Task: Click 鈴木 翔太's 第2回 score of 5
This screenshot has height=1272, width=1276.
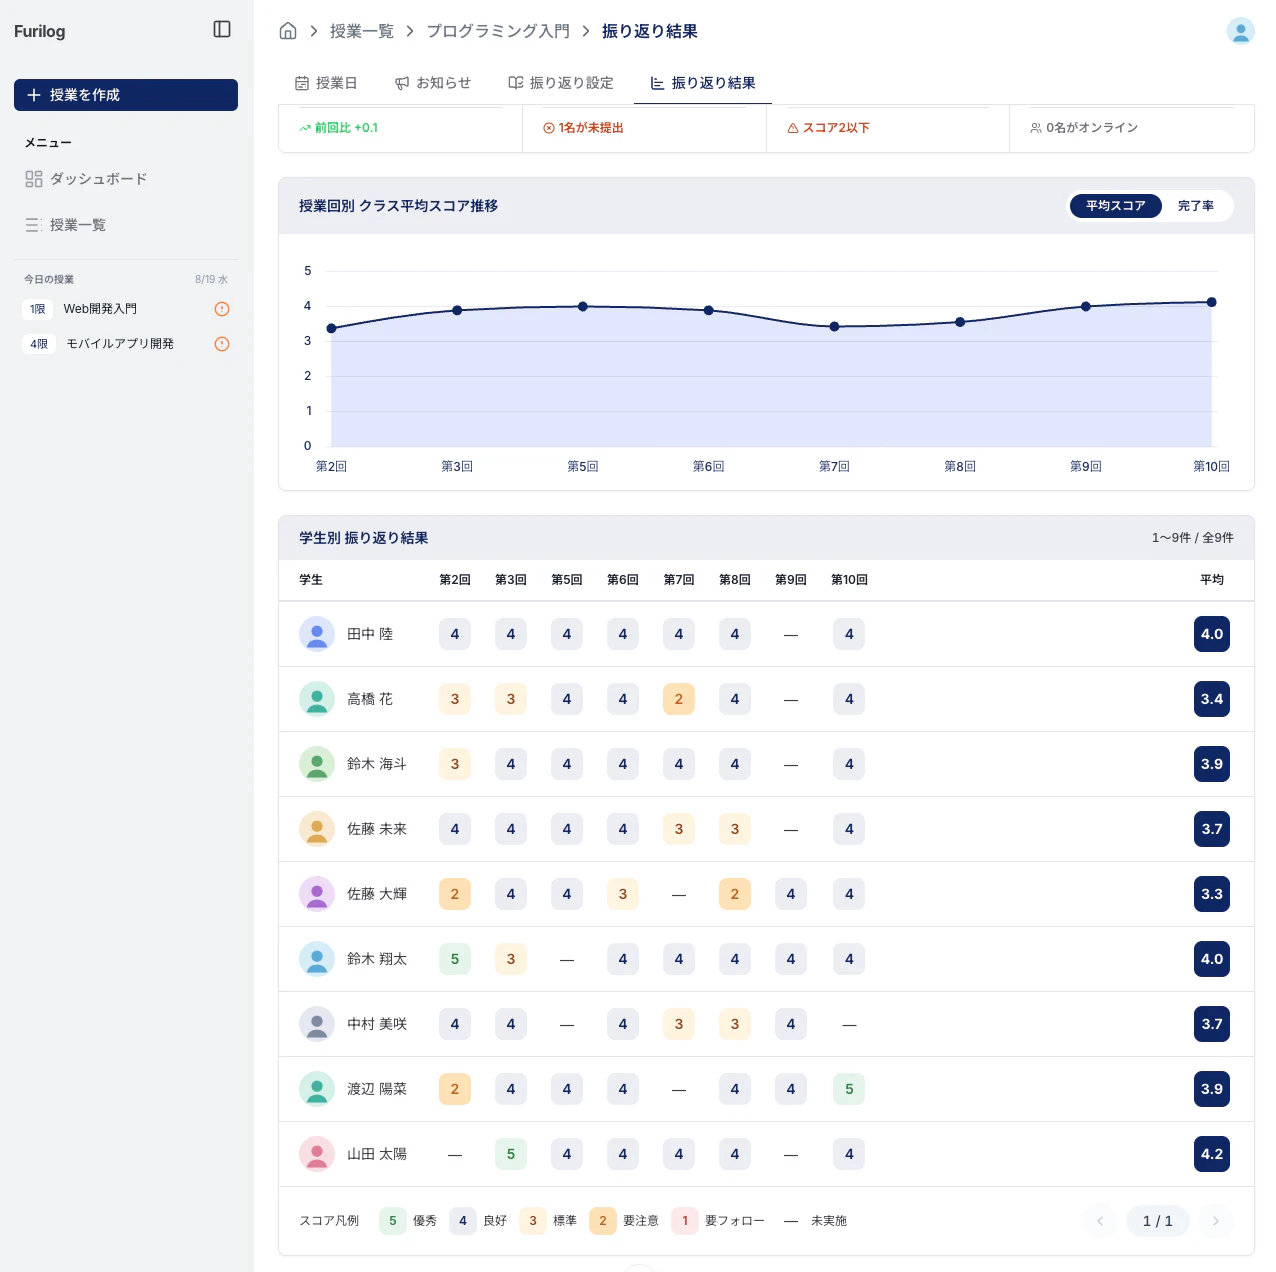Action: coord(455,959)
